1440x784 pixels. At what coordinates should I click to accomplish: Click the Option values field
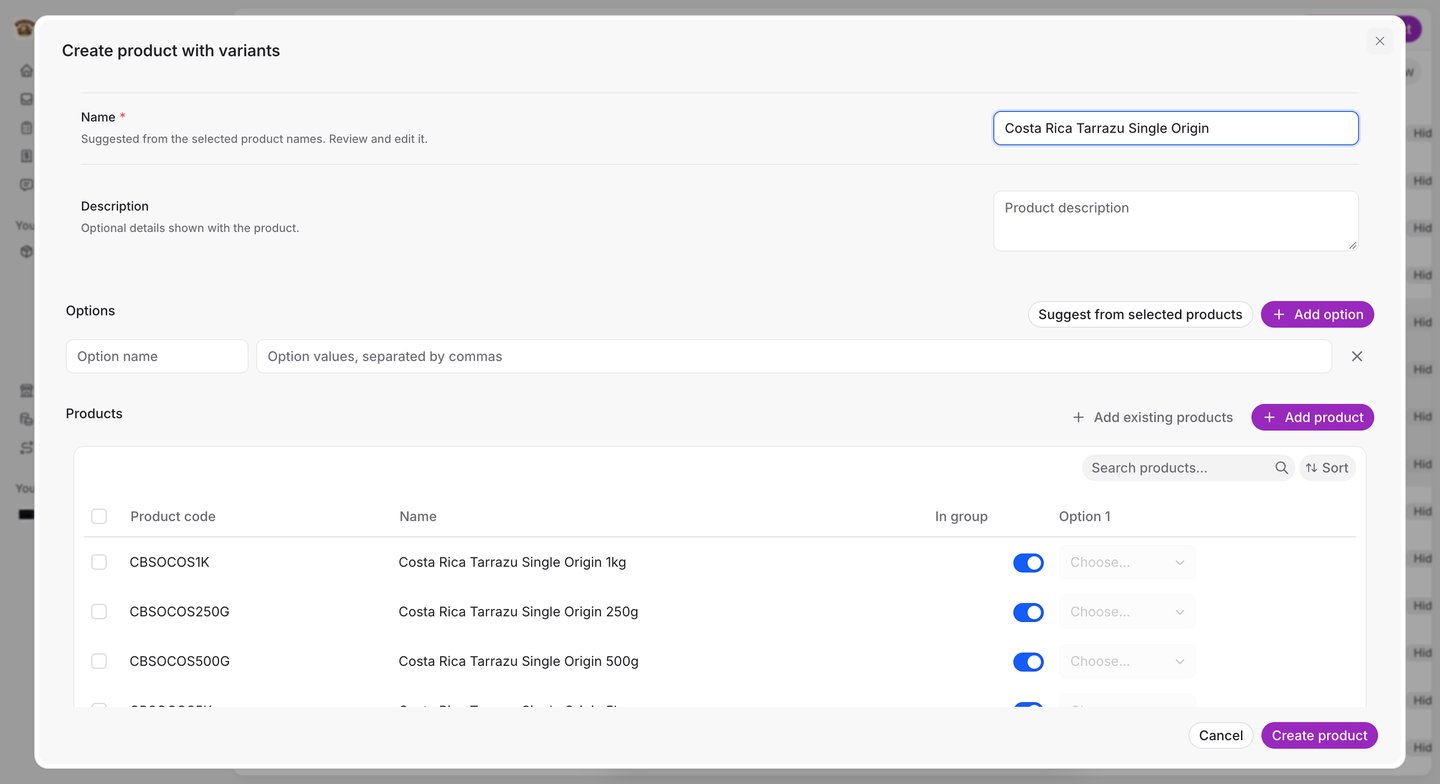point(794,356)
